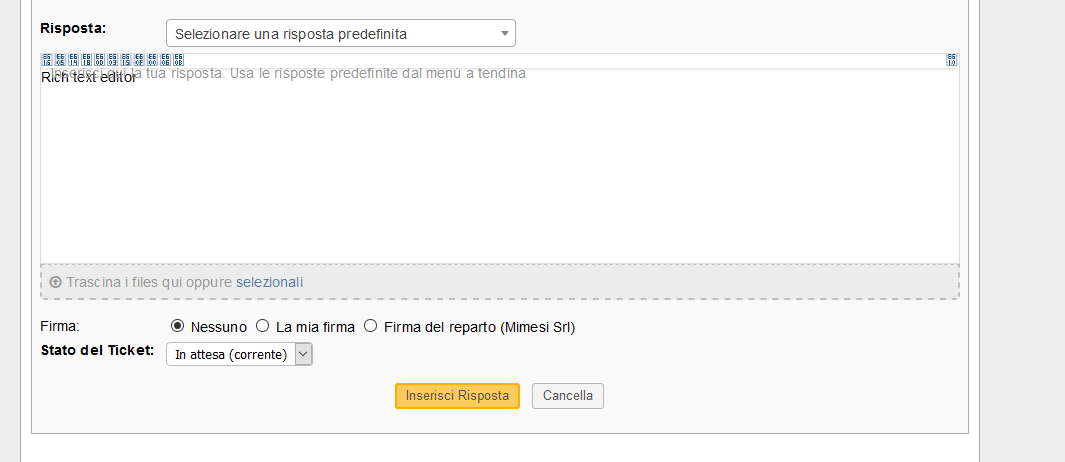Image resolution: width=1065 pixels, height=462 pixels.
Task: Click the E610 glyph at the toolbar's far end
Action: pyautogui.click(x=952, y=60)
